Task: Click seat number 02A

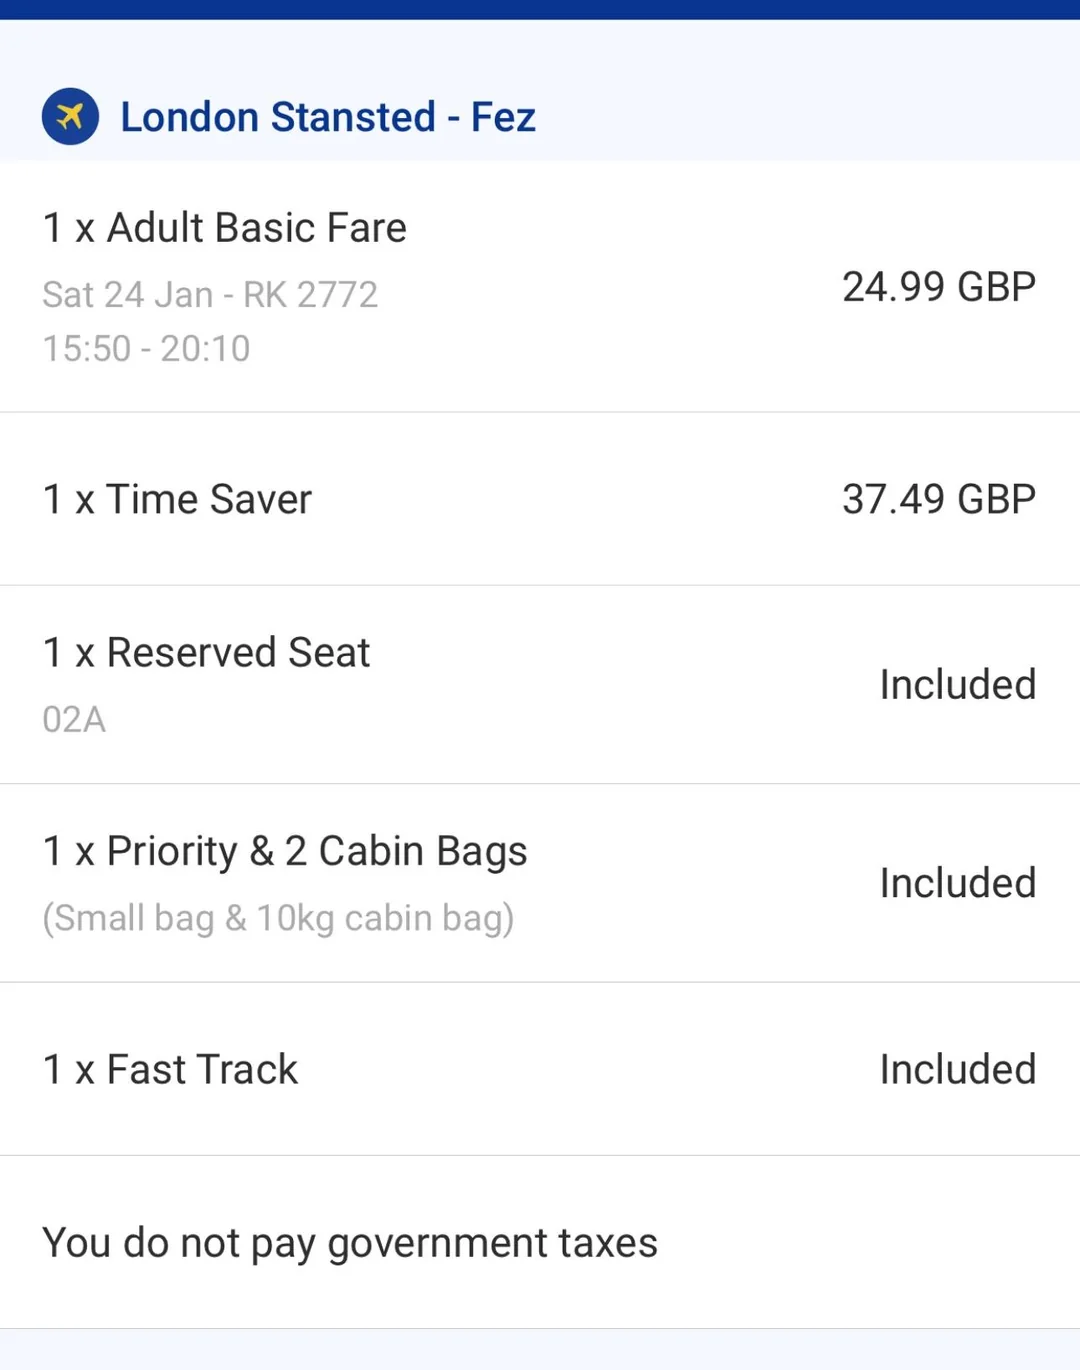Action: 74,720
